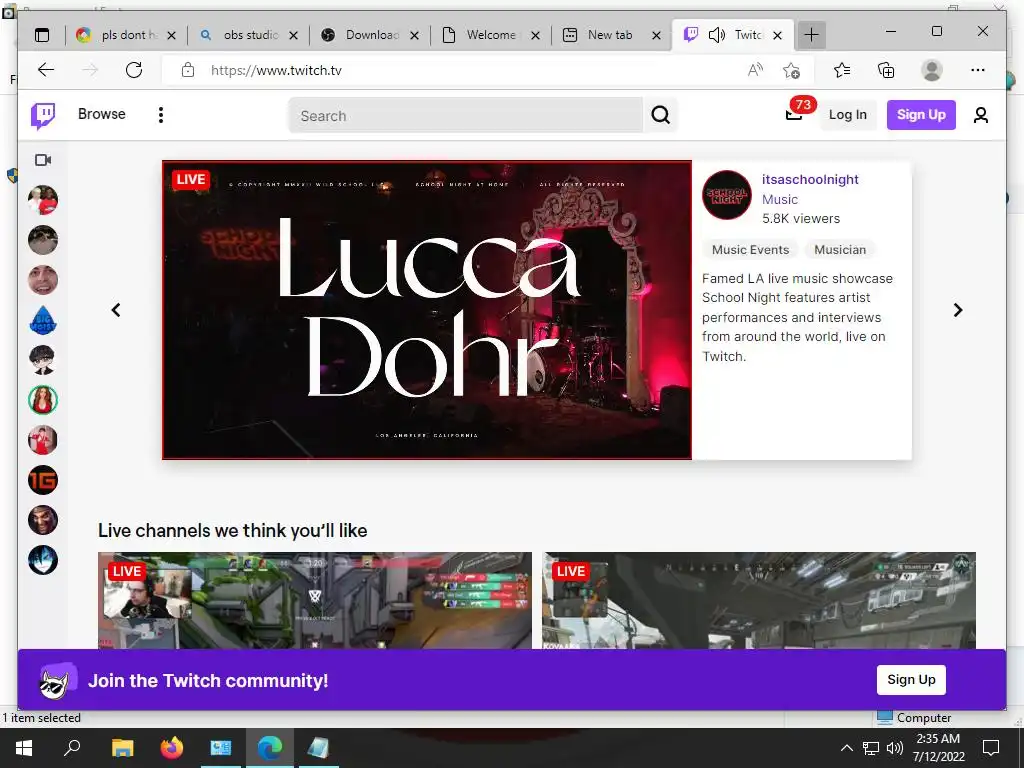Open itsaschoolnight channel link
The width and height of the screenshot is (1024, 768).
click(x=810, y=180)
